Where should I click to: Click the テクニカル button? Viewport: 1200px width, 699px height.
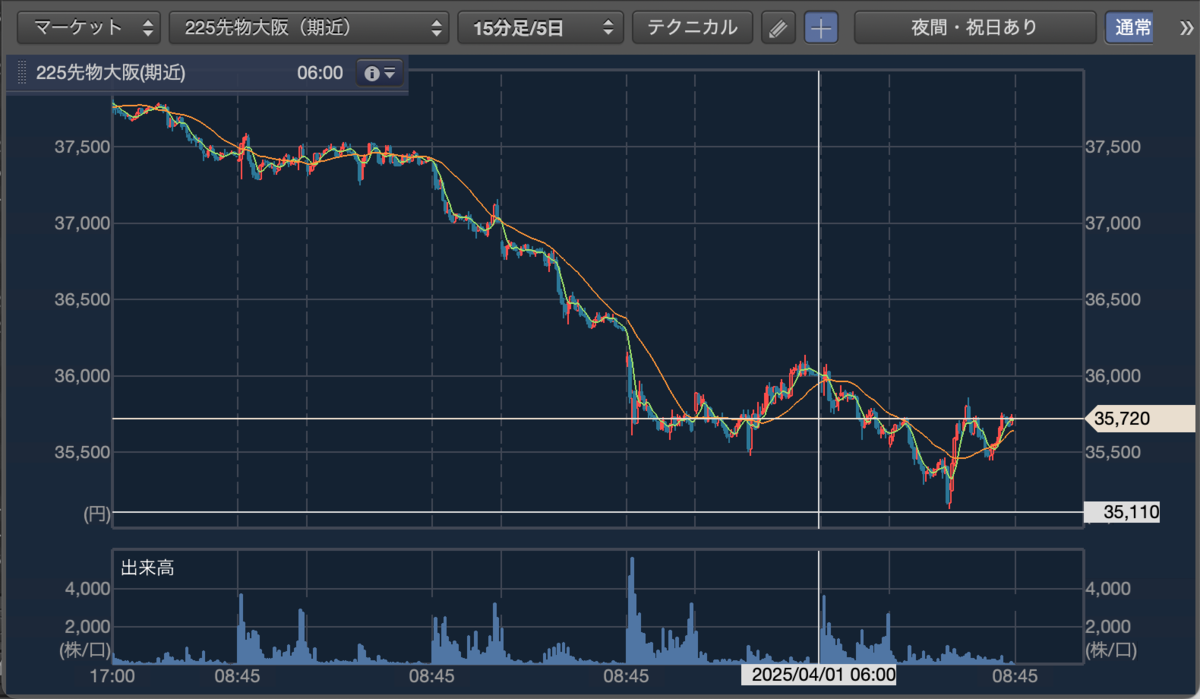click(x=692, y=27)
